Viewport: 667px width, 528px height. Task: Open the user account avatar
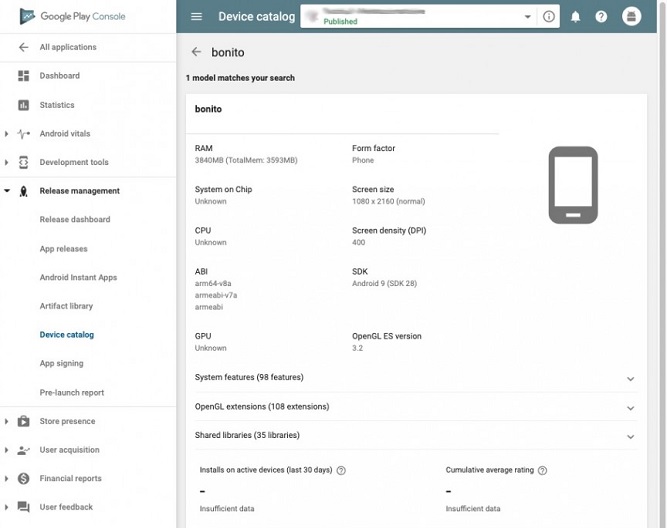point(631,17)
